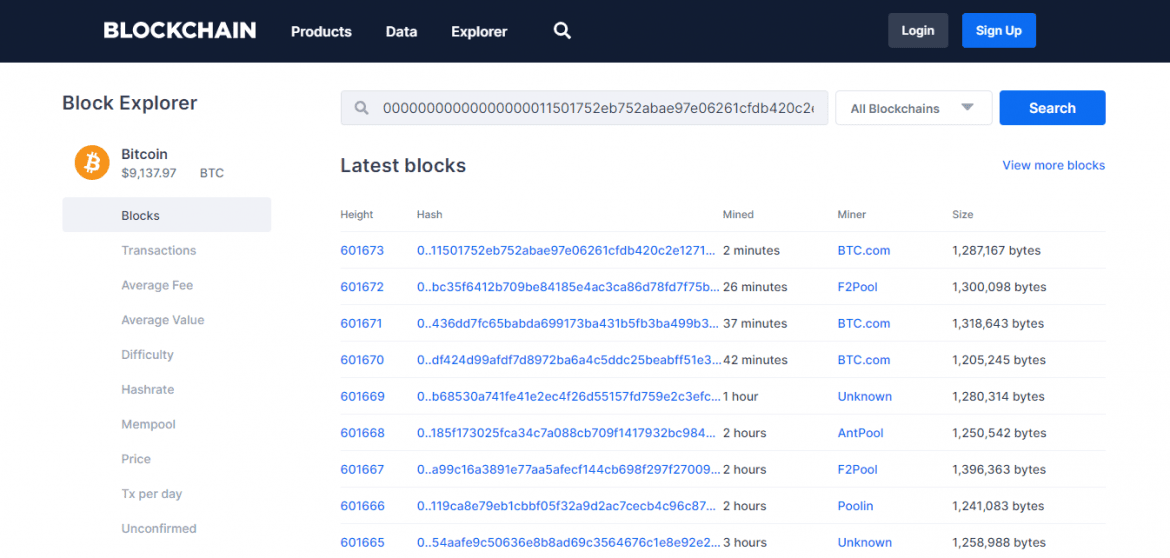The height and width of the screenshot is (558, 1170).
Task: Select Hashrate in the sidebar
Action: (147, 389)
